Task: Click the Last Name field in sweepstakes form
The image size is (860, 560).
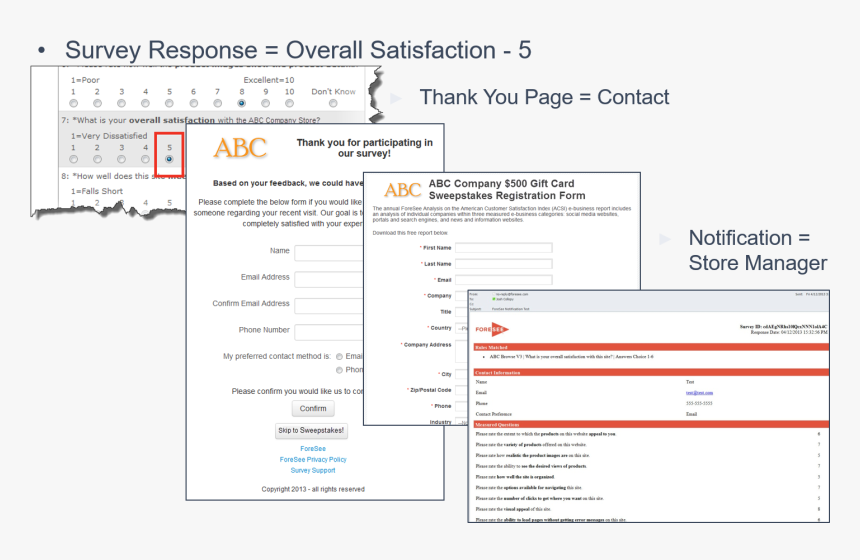Action: coord(503,264)
